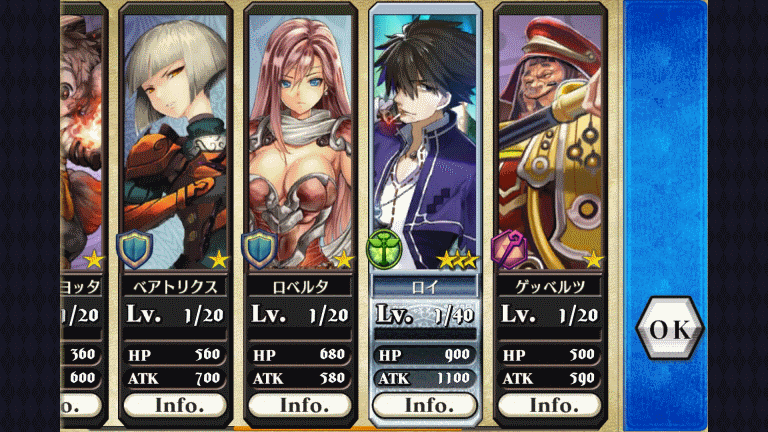Screen dimensions: 768x432
Task: Click the single star on ゲッベルツ card
Action: click(x=593, y=260)
